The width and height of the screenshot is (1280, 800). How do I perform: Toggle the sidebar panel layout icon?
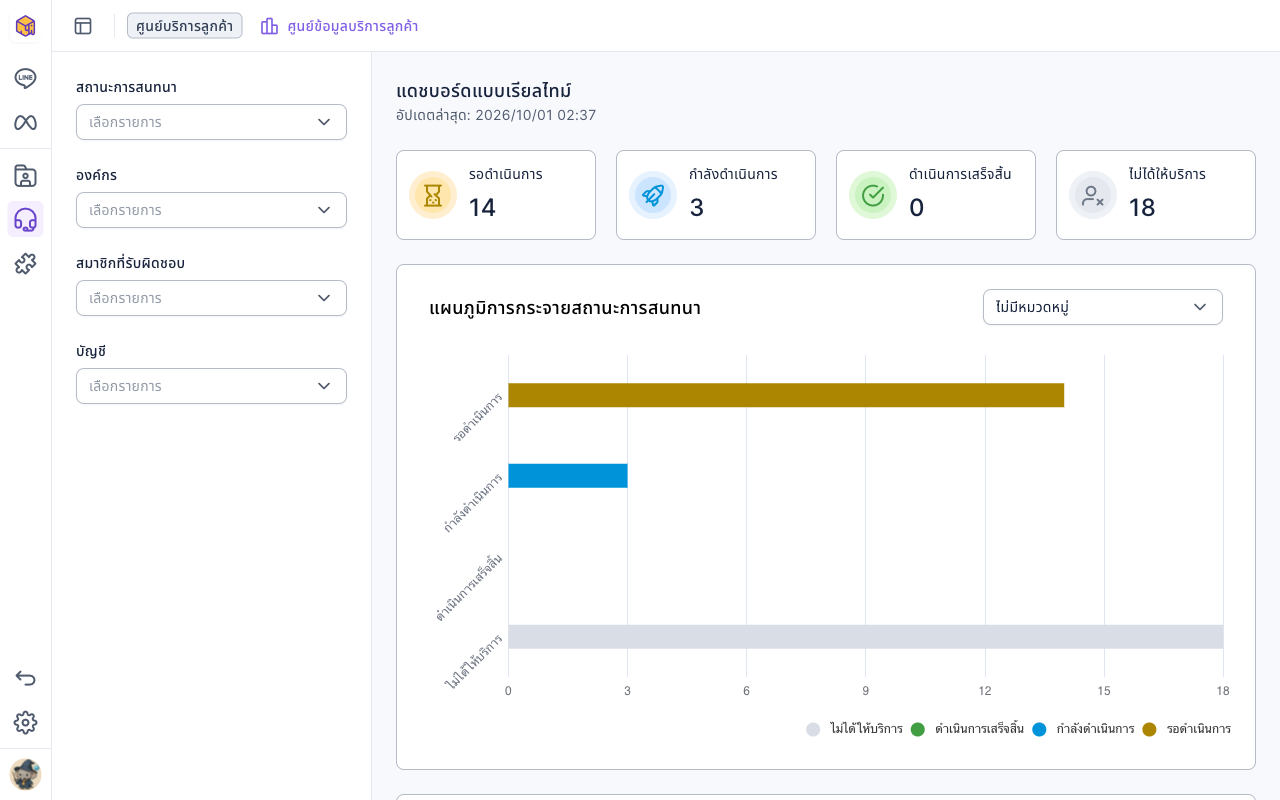(x=83, y=26)
